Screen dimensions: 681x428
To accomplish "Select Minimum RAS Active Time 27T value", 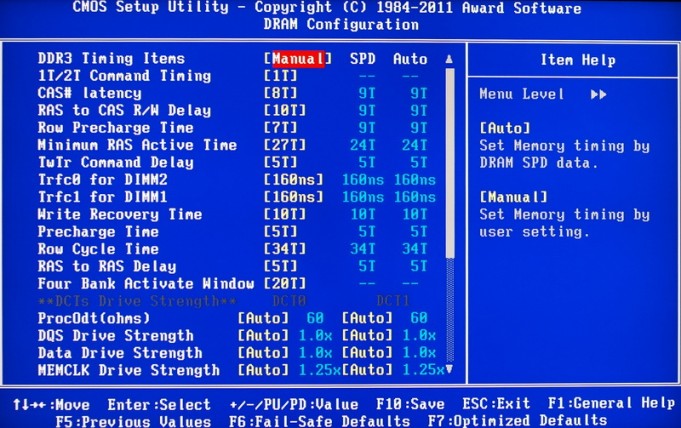I will coord(285,146).
